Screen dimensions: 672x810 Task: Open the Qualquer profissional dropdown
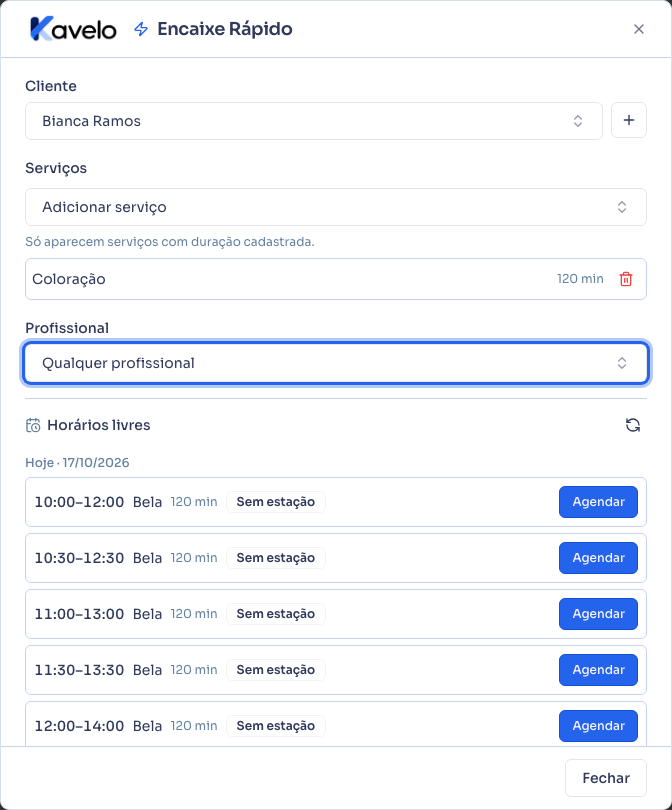(336, 363)
